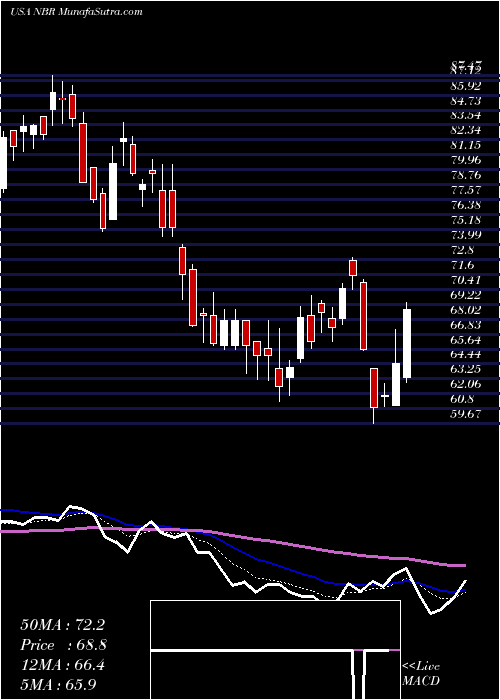
Task: Select the 70.41 price axis label
Action: pos(466,279)
